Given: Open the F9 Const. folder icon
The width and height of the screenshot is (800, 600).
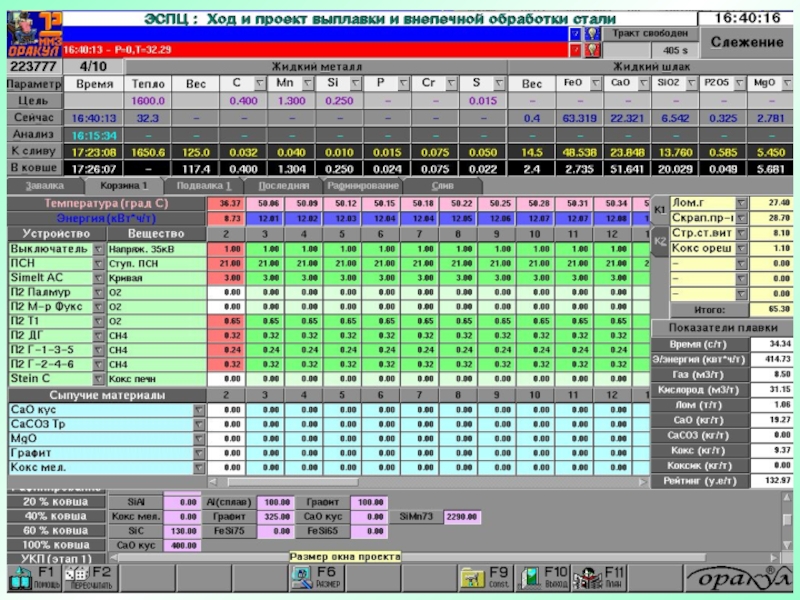Looking at the screenshot, I should point(472,577).
